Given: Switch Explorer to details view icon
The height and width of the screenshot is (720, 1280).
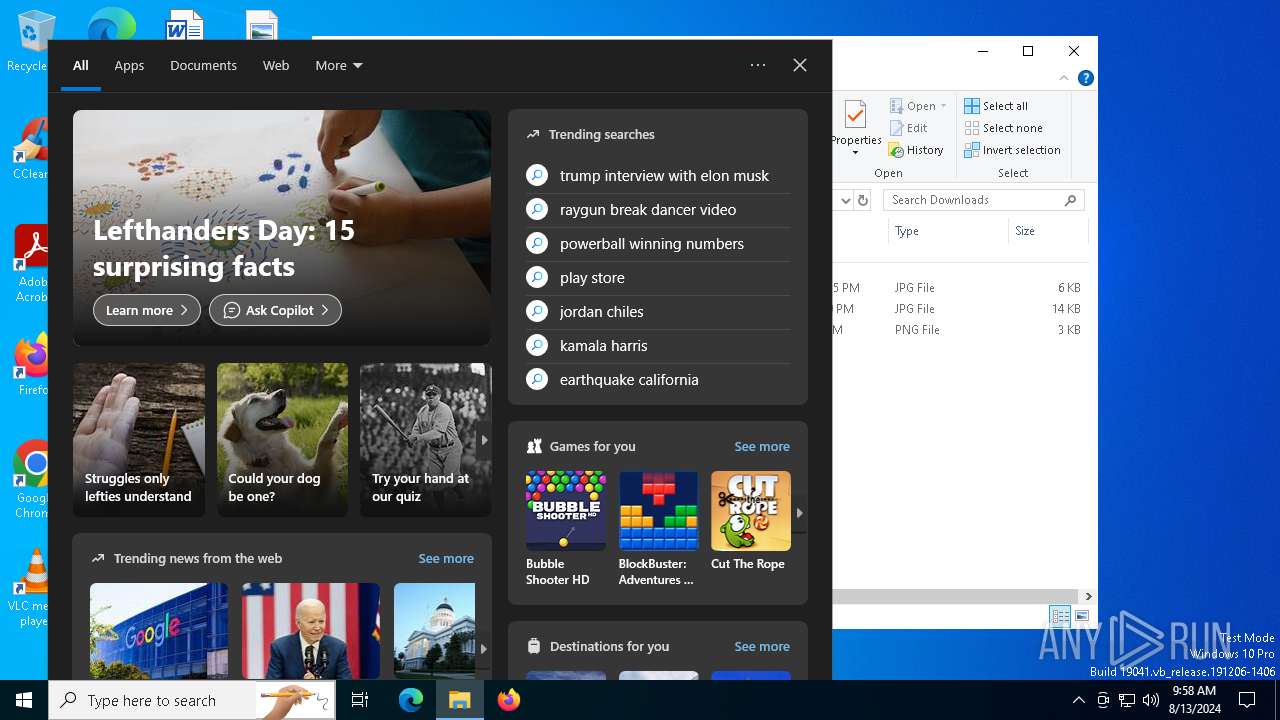Looking at the screenshot, I should pos(1060,616).
